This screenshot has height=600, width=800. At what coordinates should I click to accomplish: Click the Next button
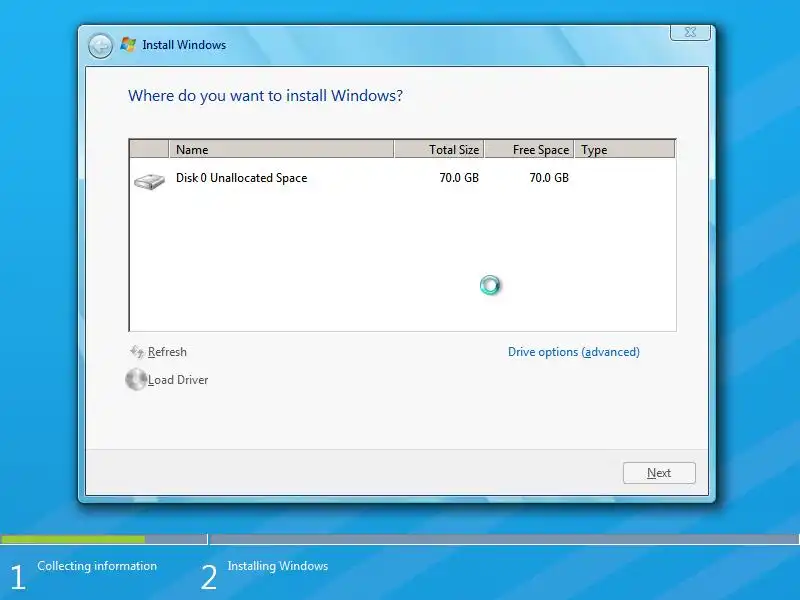(659, 473)
